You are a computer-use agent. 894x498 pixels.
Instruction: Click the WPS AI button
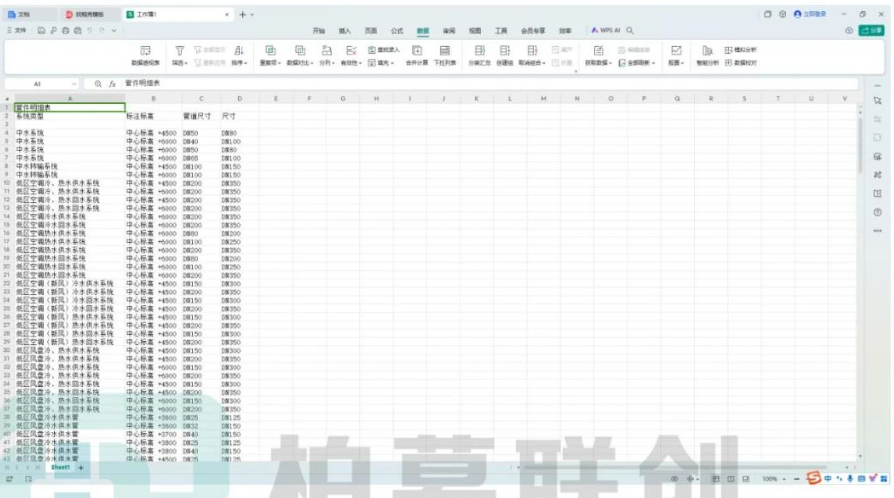606,30
